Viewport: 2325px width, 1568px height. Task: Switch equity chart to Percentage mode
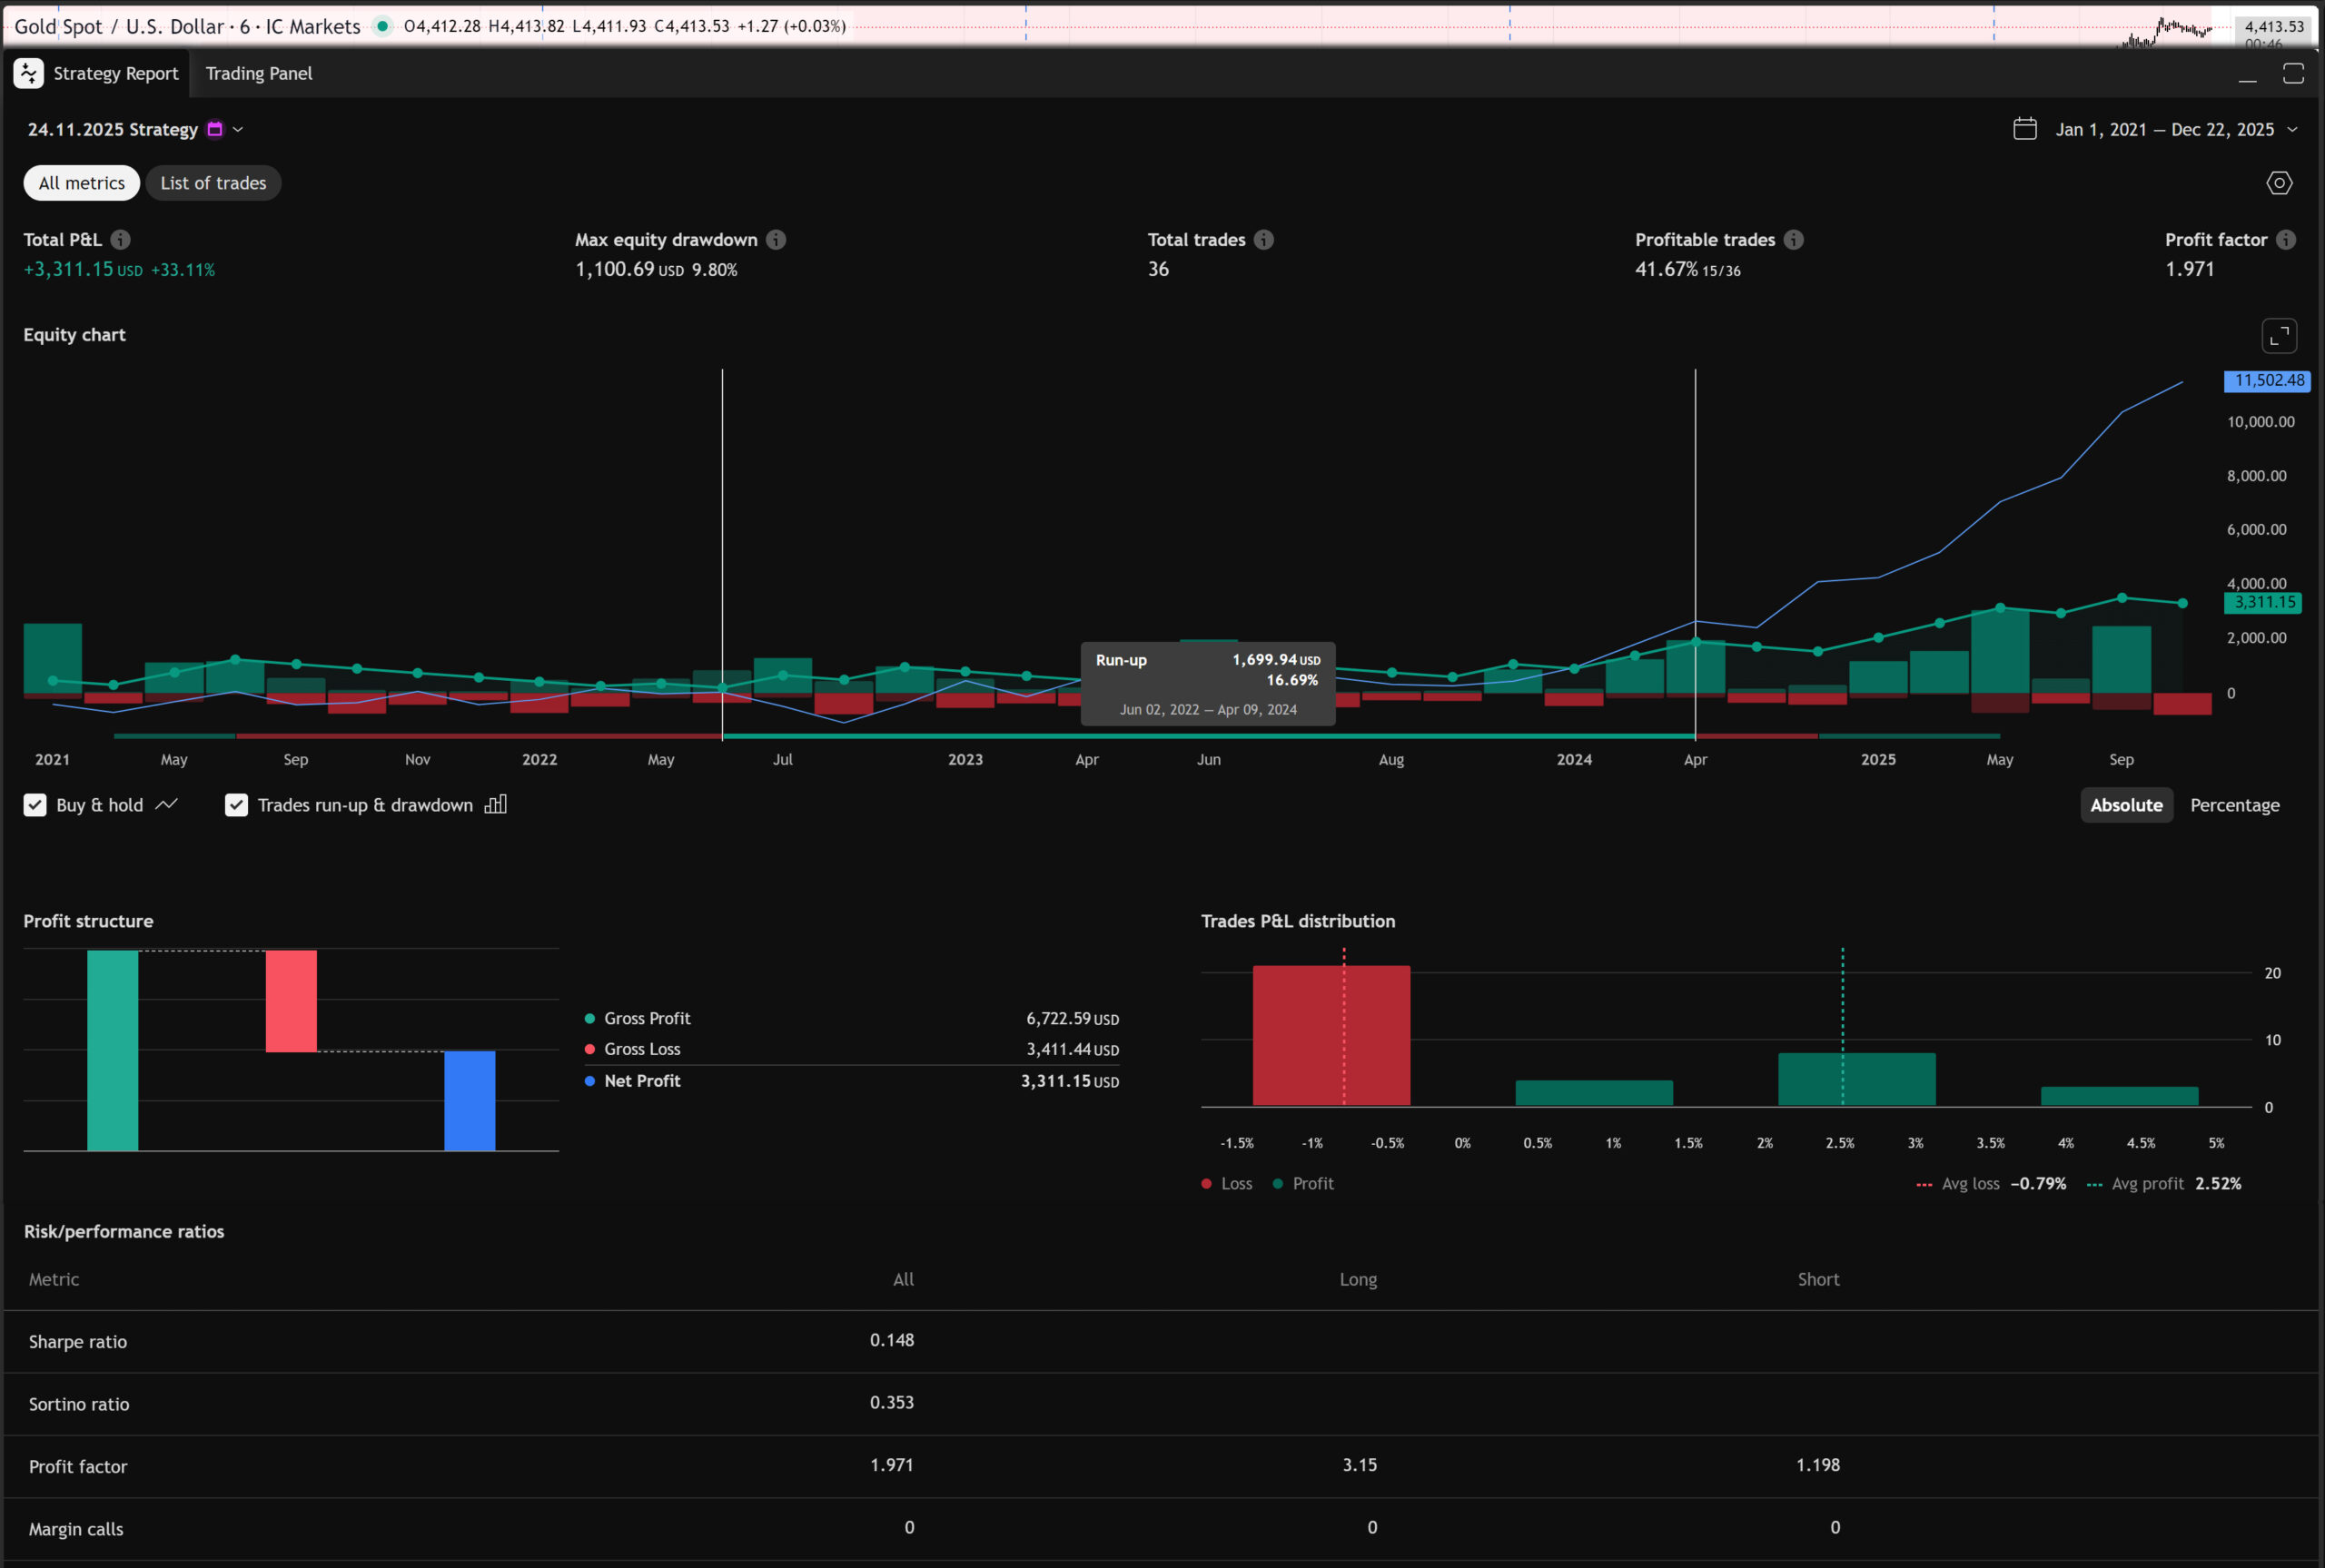[2234, 805]
